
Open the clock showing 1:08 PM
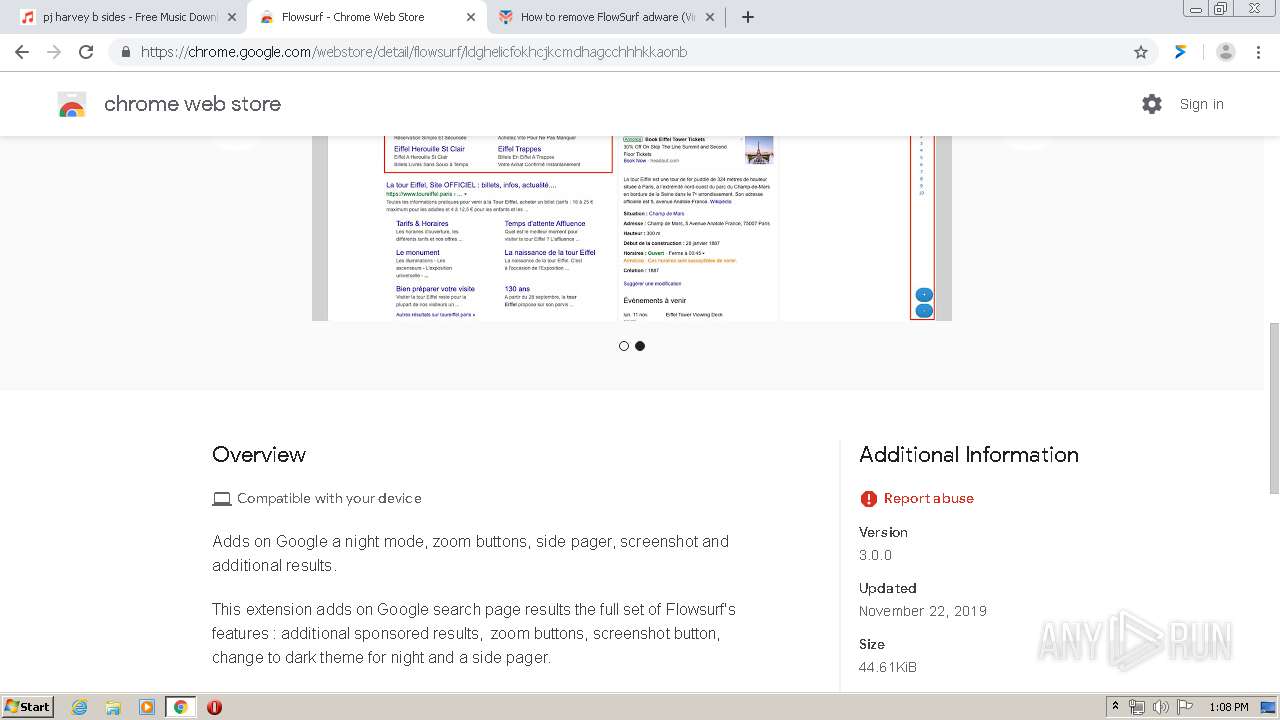coord(1229,707)
